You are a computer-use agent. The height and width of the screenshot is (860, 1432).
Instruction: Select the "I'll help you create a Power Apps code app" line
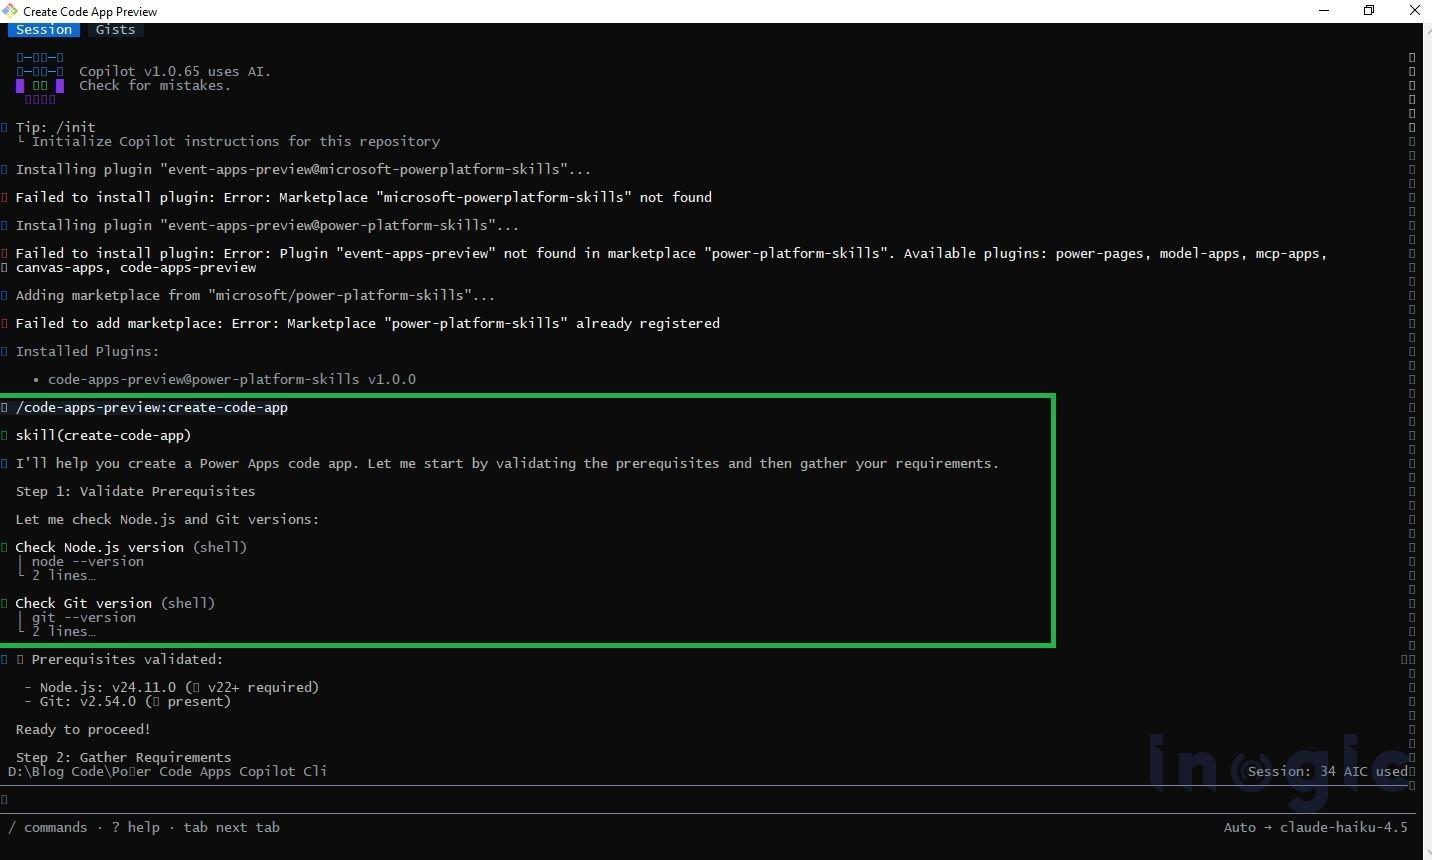click(507, 463)
